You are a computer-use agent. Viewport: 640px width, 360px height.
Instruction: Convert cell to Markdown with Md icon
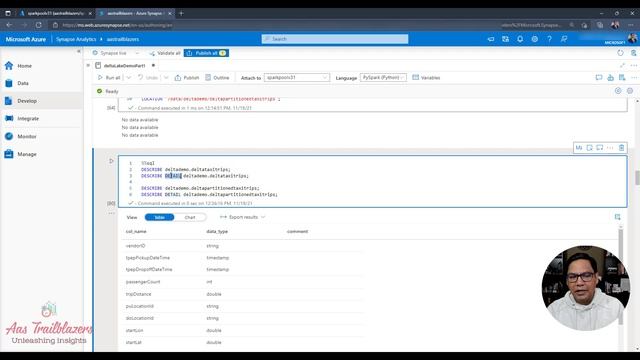(x=578, y=148)
